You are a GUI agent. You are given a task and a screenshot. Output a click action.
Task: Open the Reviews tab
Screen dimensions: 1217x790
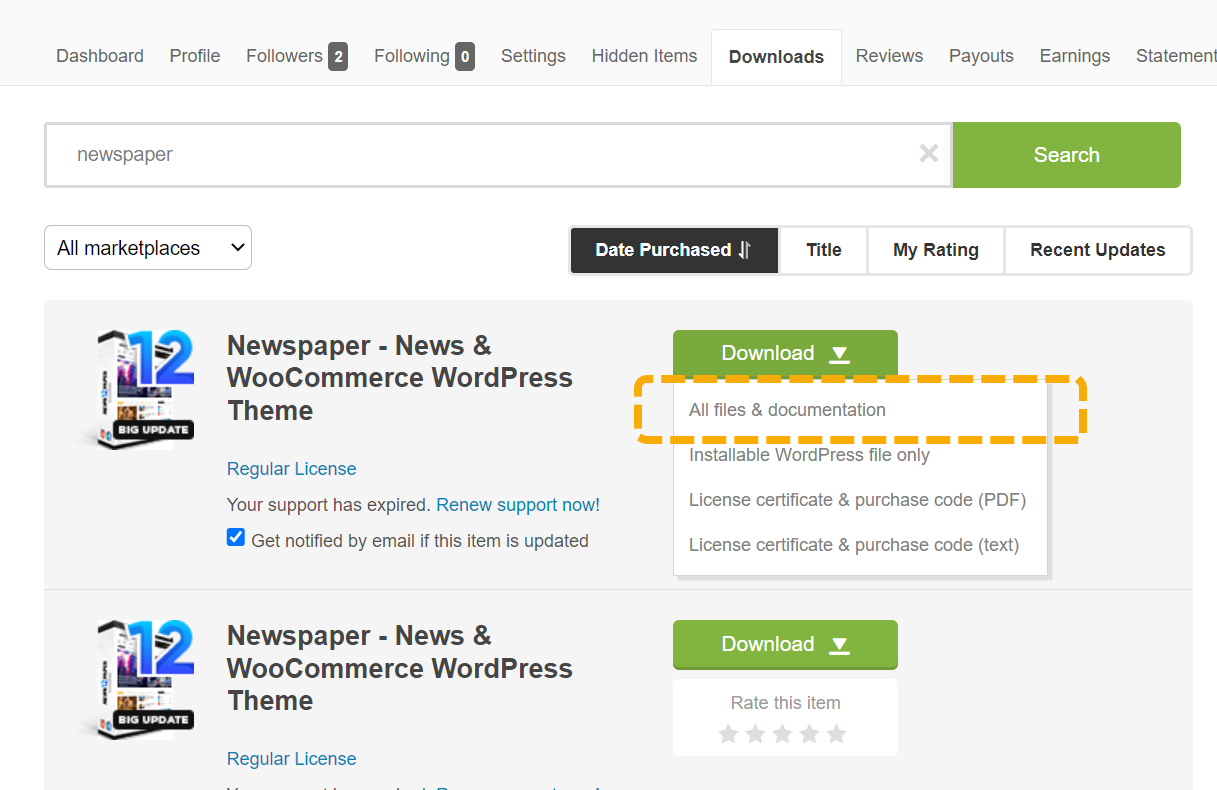coord(889,56)
